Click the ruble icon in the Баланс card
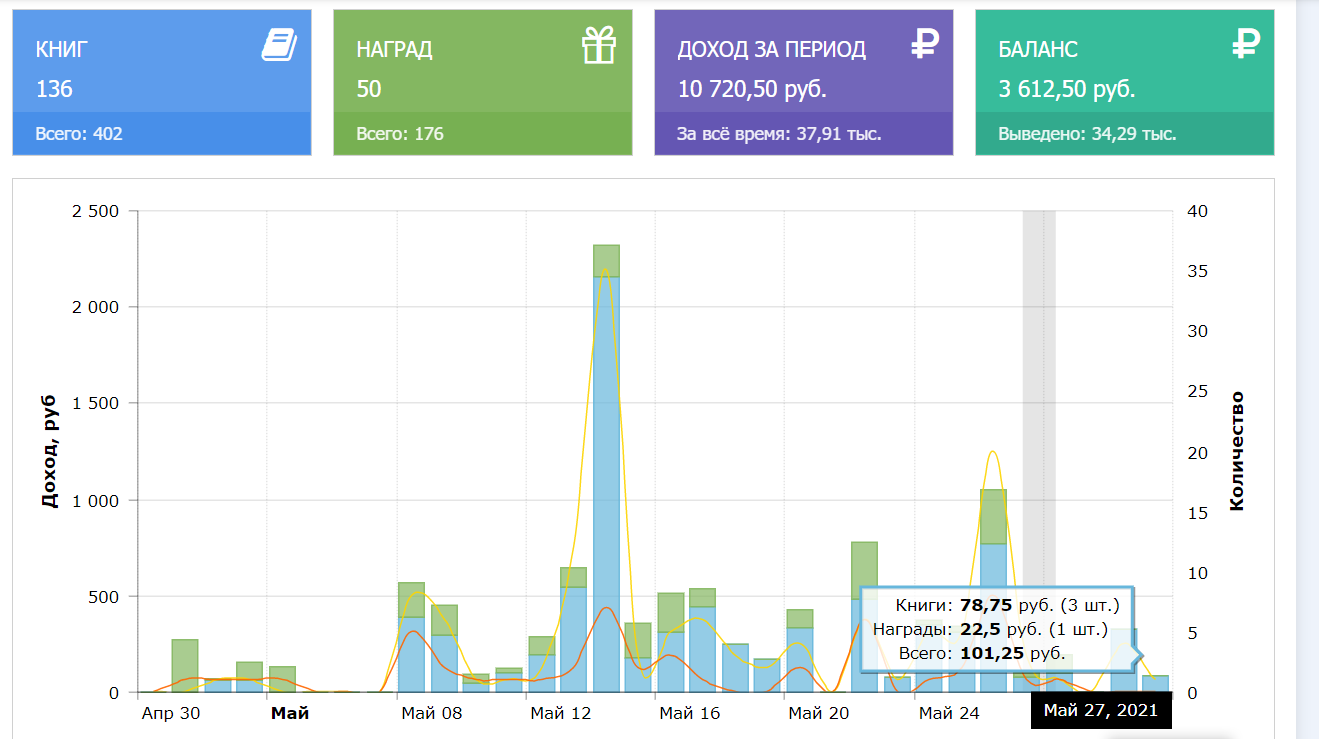This screenshot has height=739, width=1319. 1246,43
